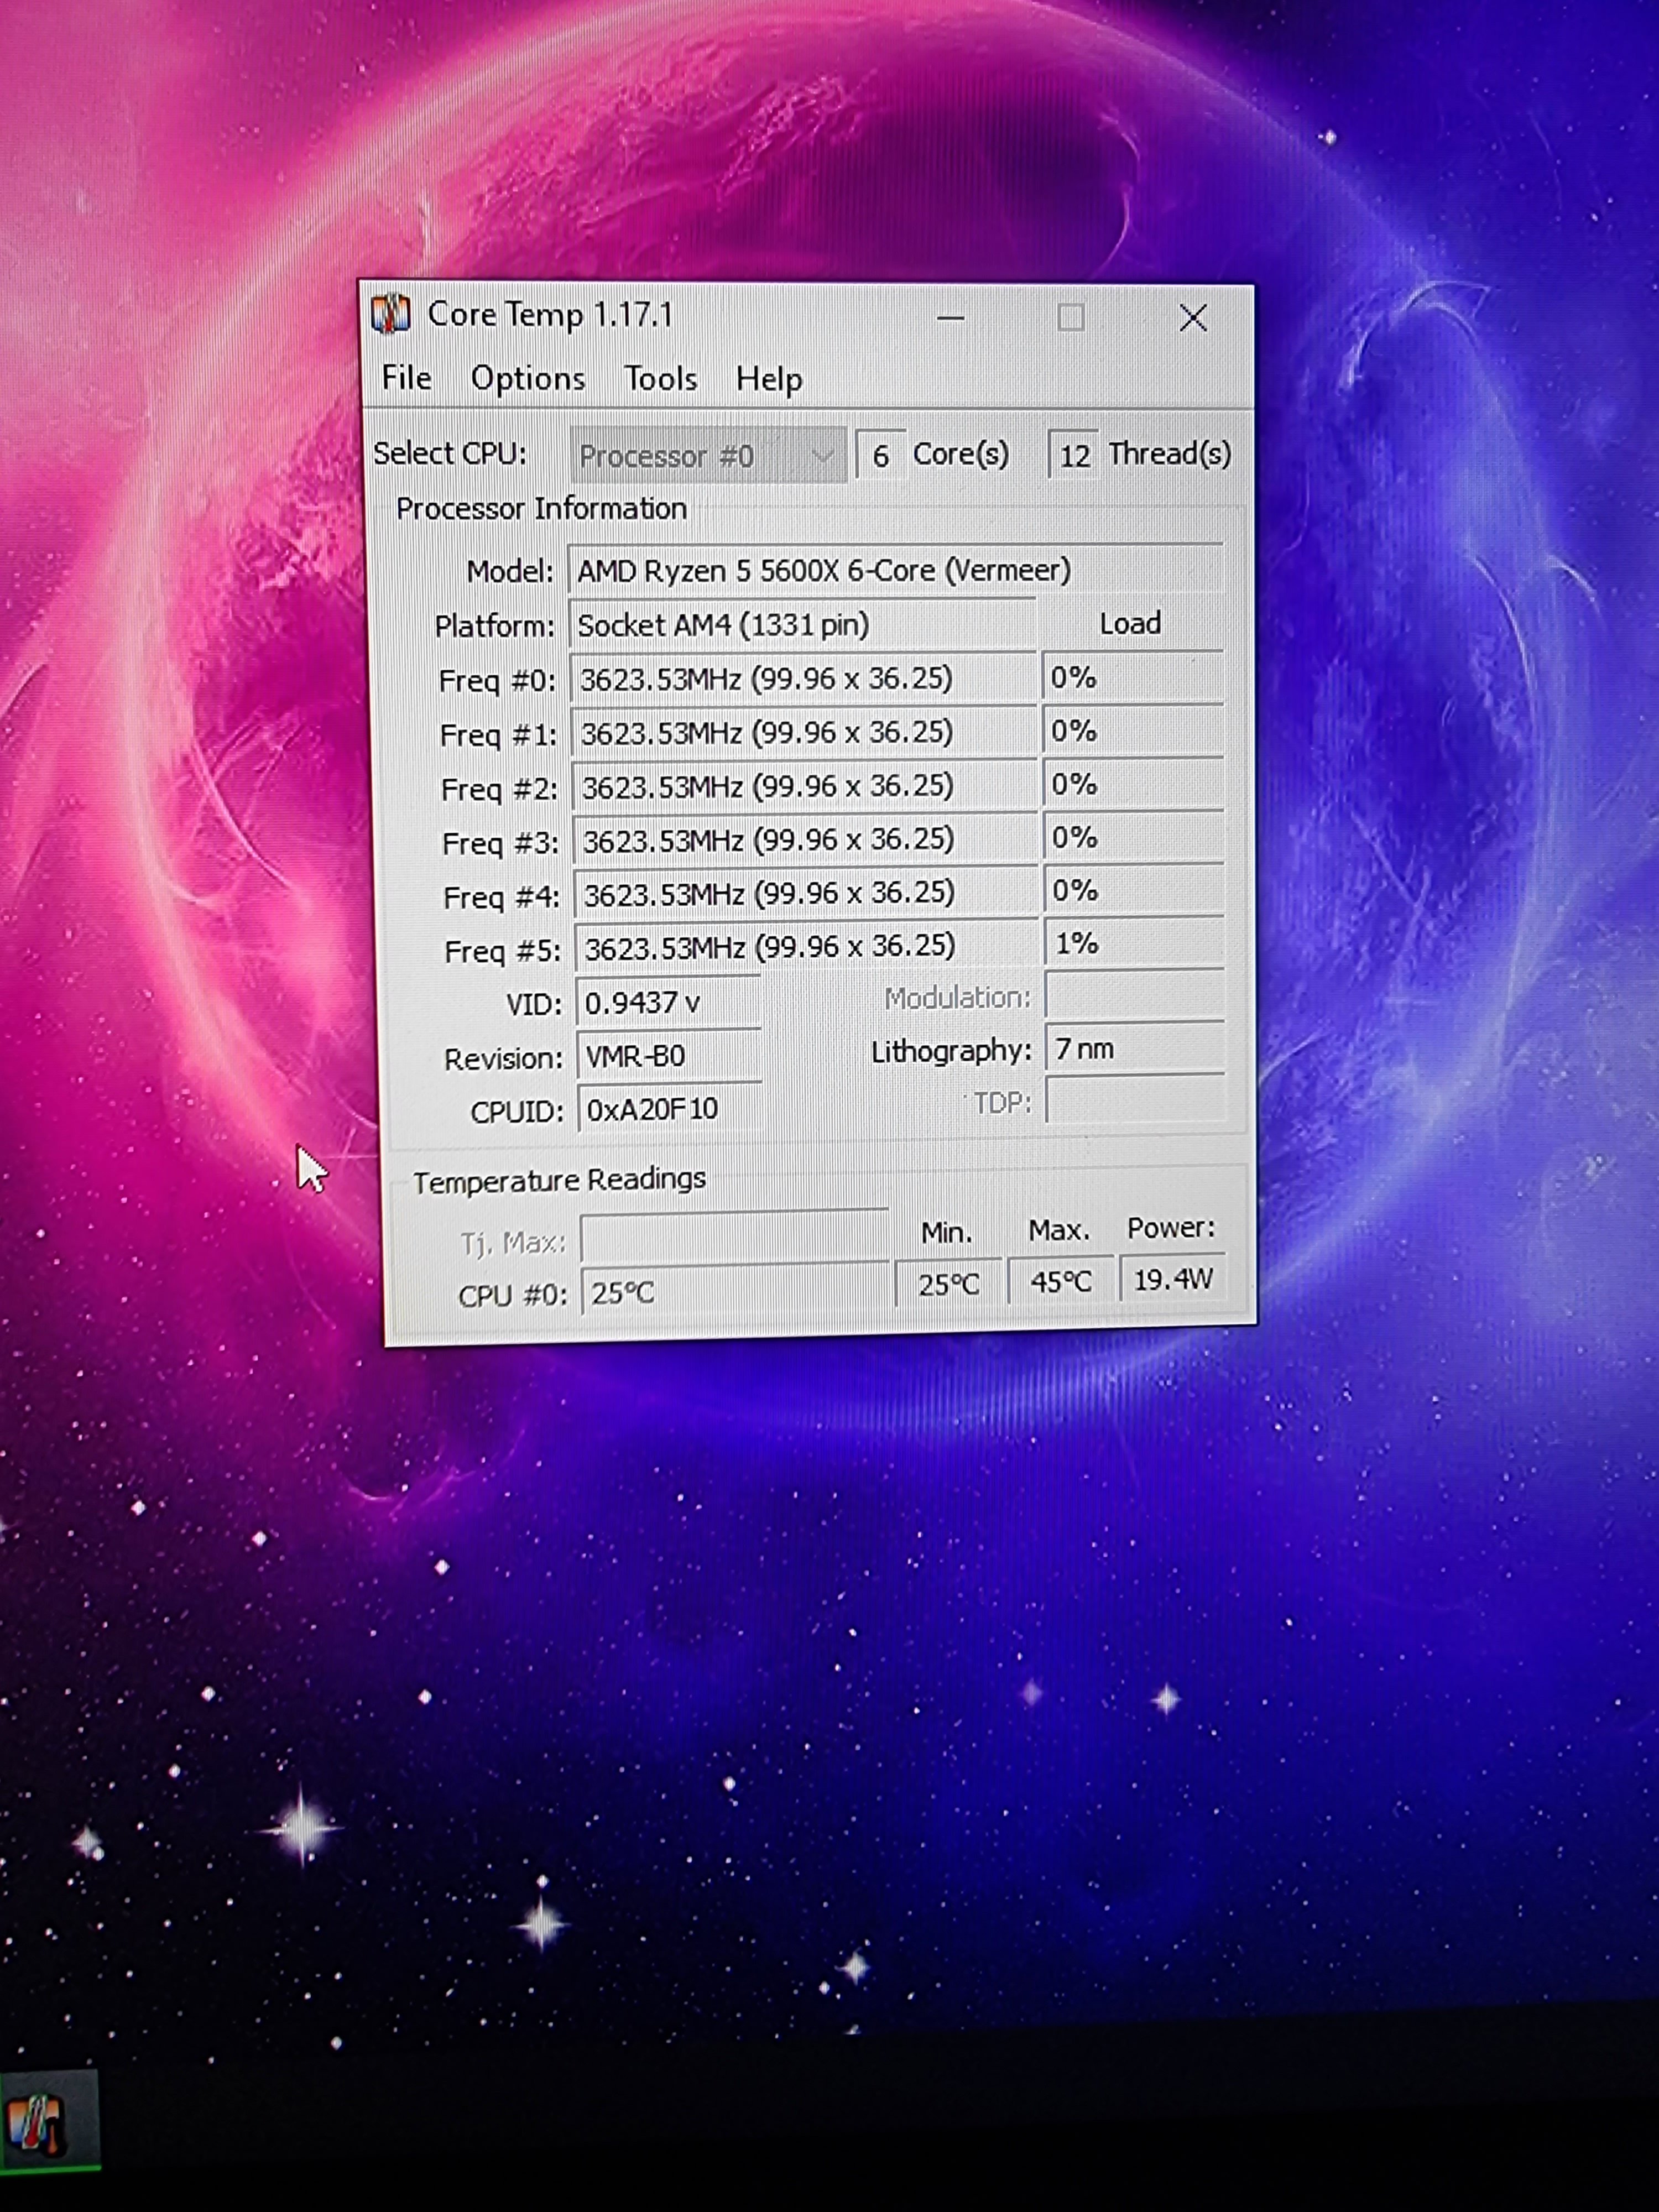Open the Help menu
The image size is (1659, 2212).
[768, 380]
